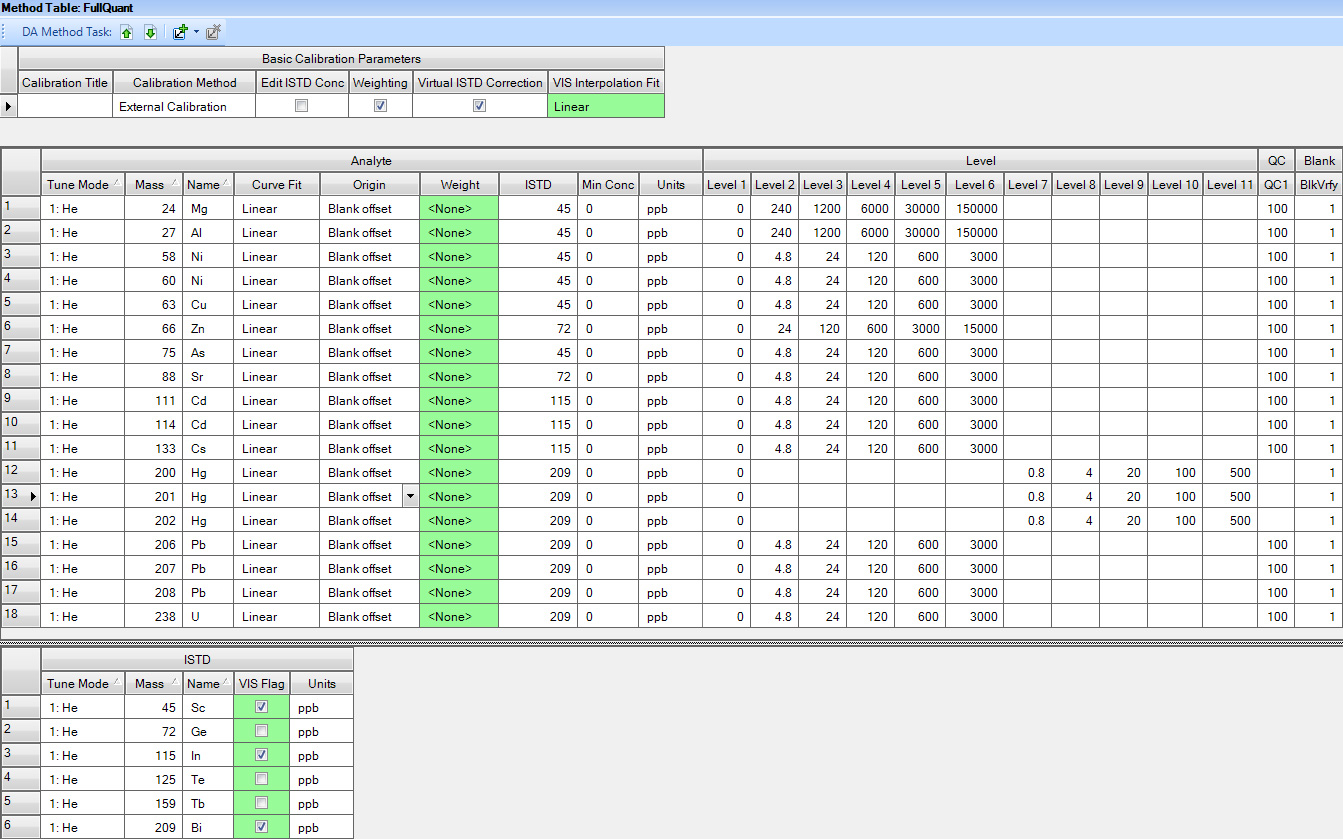Open dropdown arrow beside the add icon

pyautogui.click(x=196, y=32)
